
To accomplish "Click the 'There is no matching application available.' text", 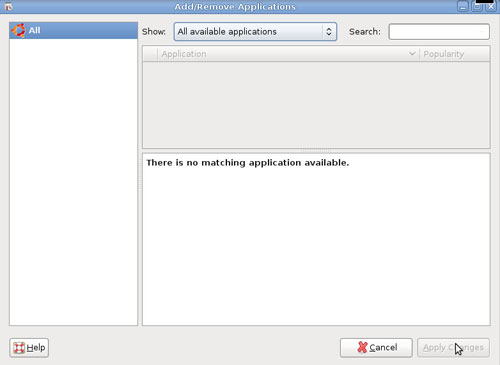I will click(247, 163).
